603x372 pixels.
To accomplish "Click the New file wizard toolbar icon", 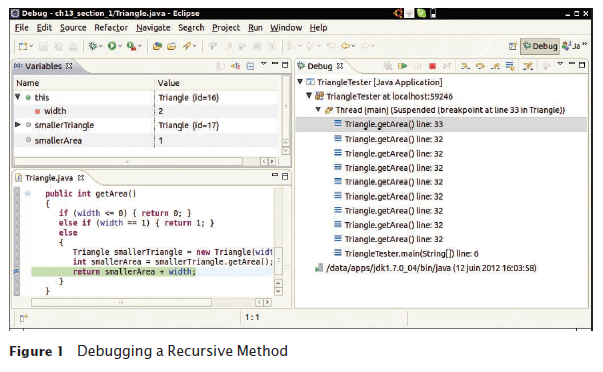I will pos(23,46).
